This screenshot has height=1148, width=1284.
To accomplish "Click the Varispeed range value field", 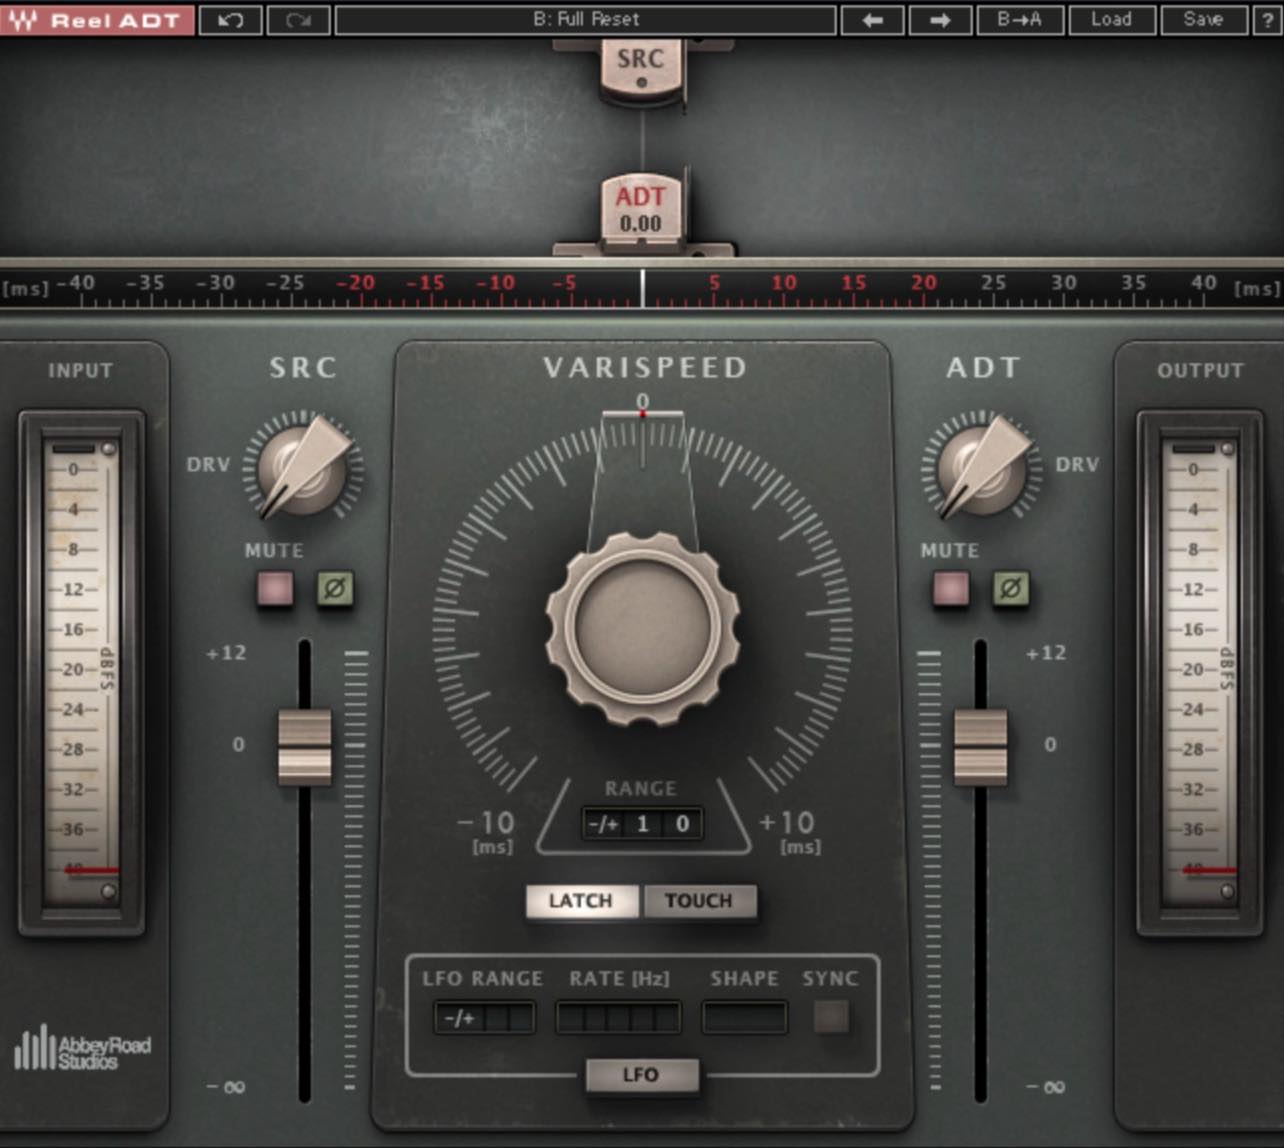I will [x=642, y=824].
